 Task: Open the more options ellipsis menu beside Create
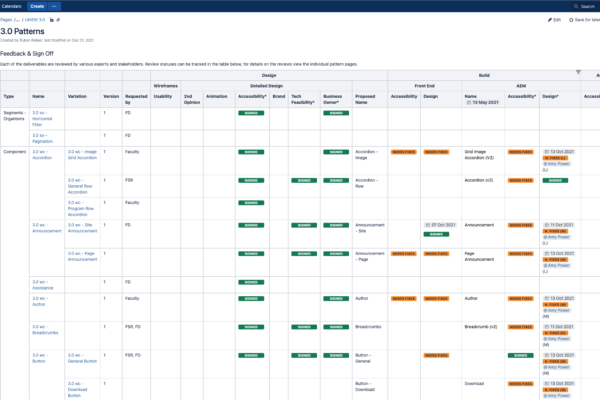54,6
